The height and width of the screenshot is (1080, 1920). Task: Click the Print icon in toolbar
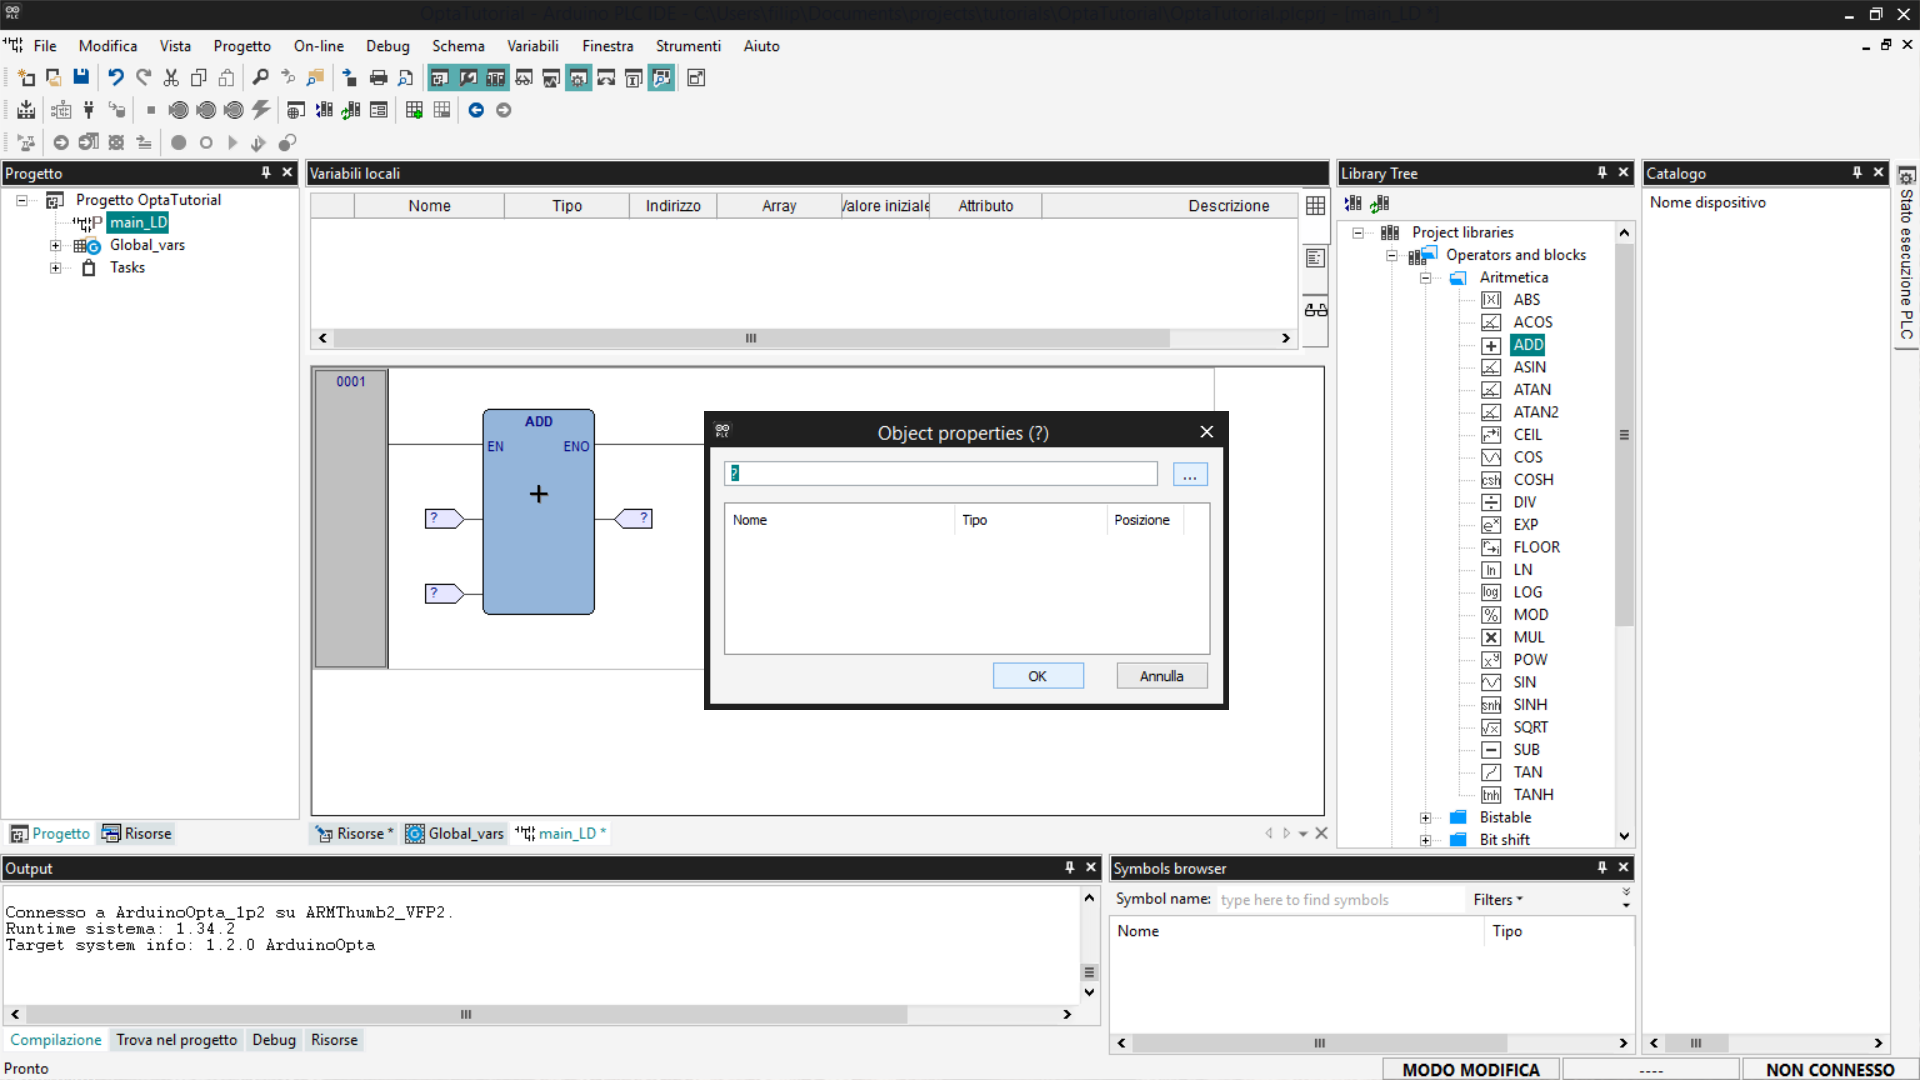[378, 77]
